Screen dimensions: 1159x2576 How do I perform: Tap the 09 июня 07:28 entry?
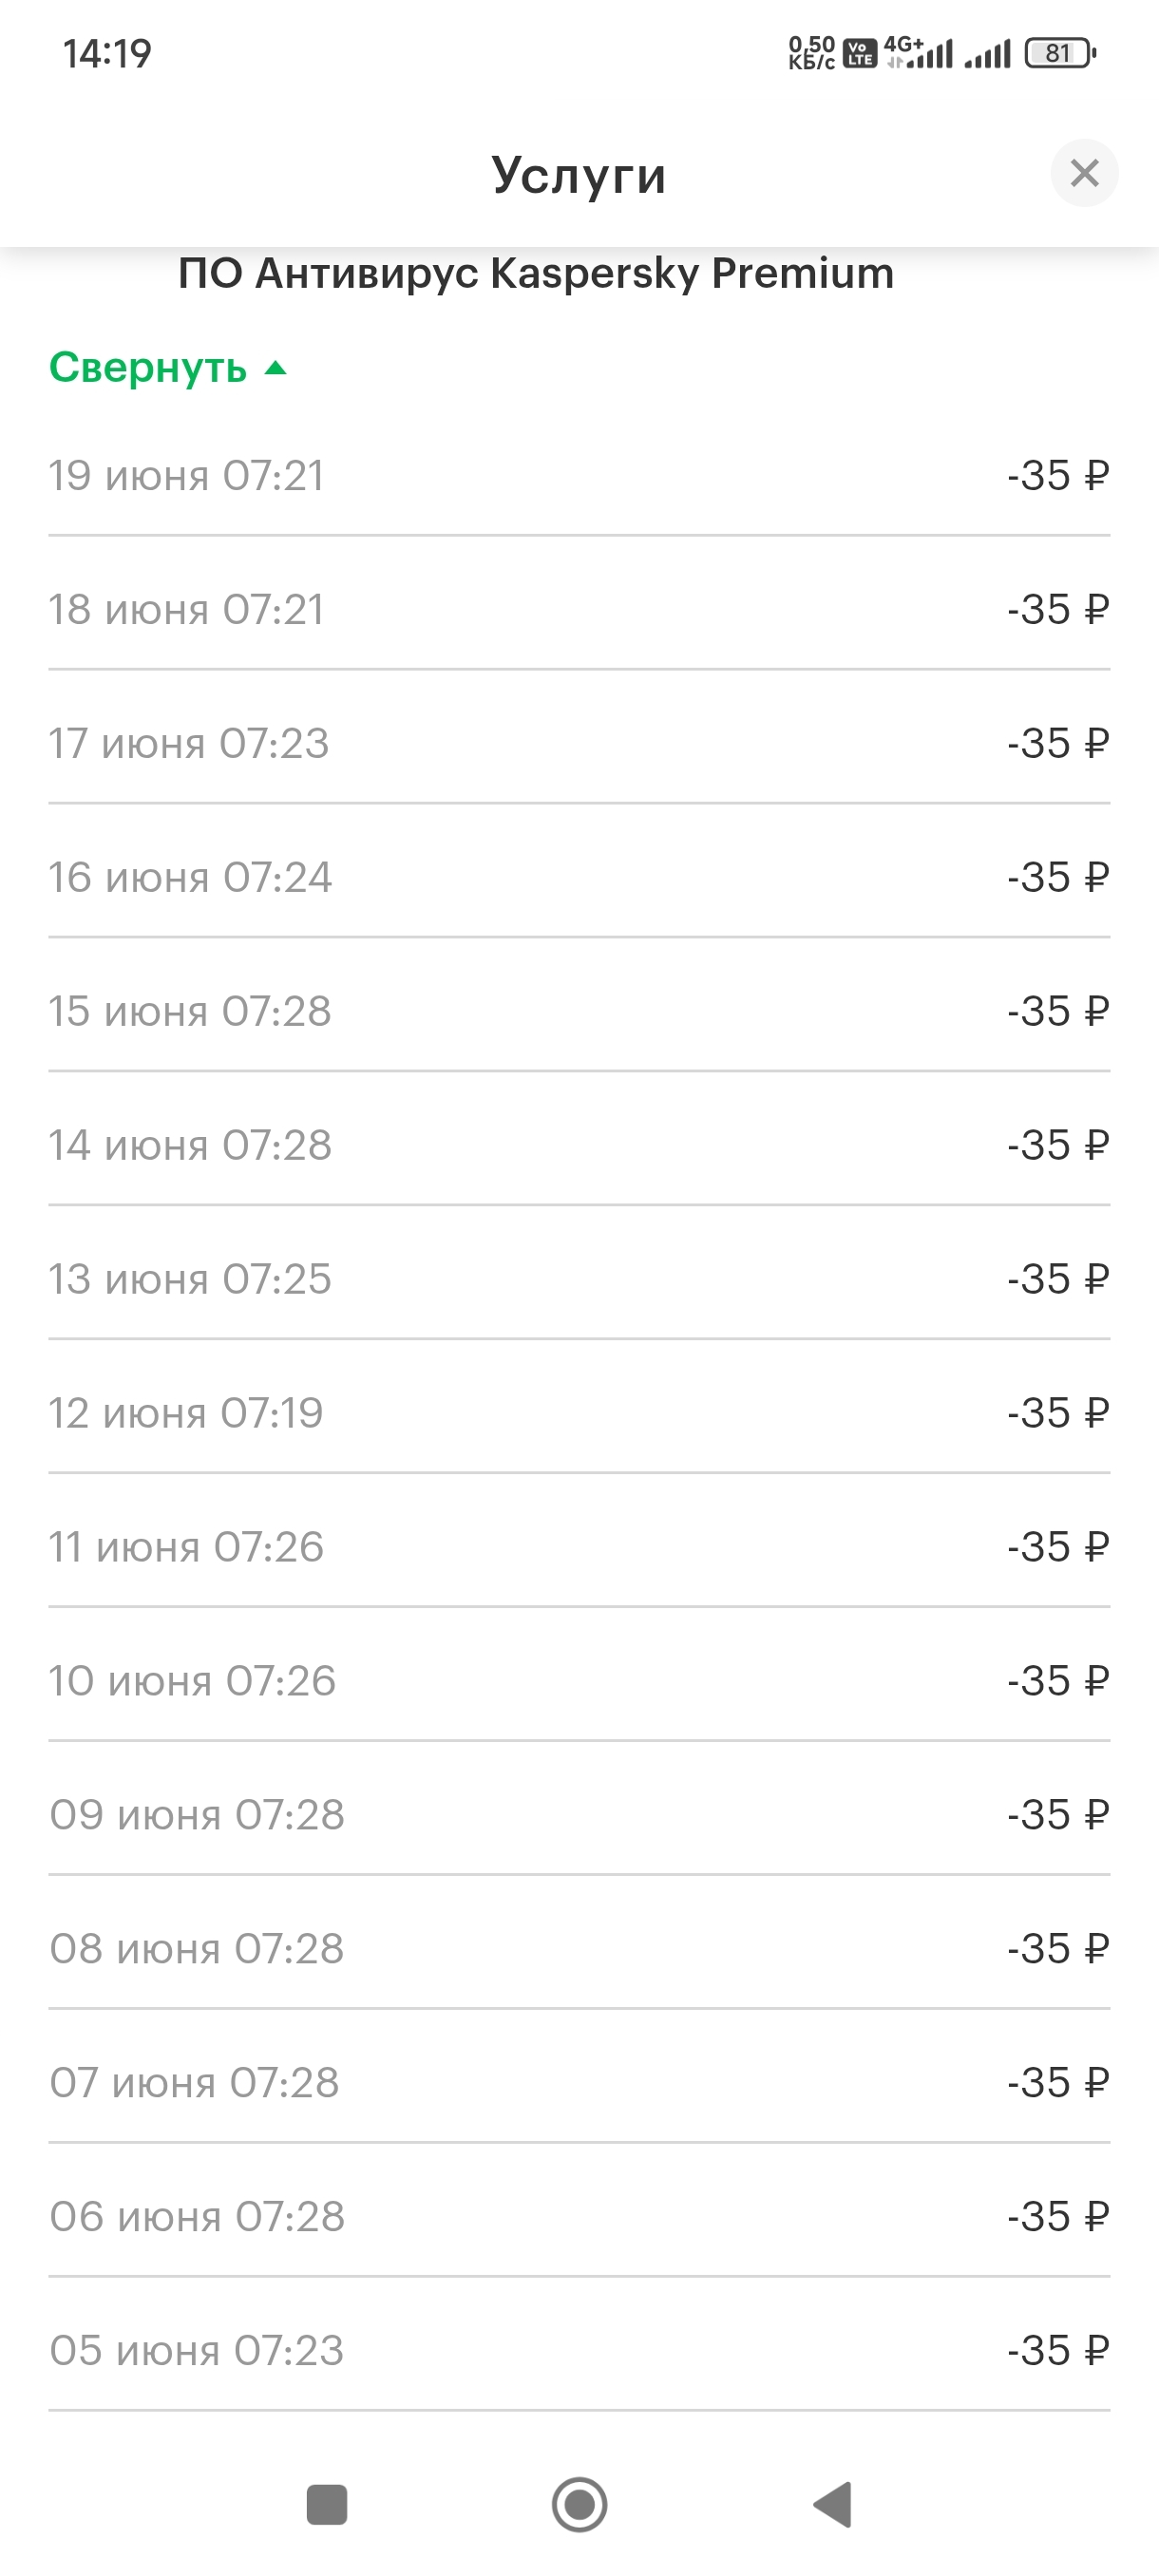(579, 1815)
